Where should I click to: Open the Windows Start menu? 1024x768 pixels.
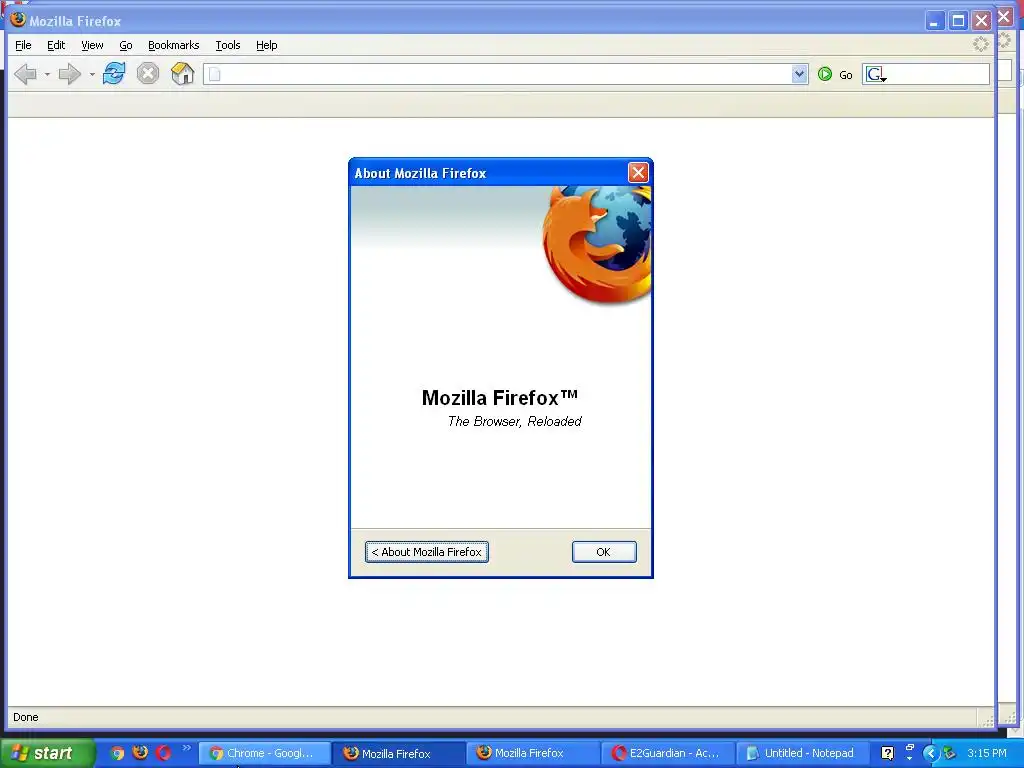(47, 753)
